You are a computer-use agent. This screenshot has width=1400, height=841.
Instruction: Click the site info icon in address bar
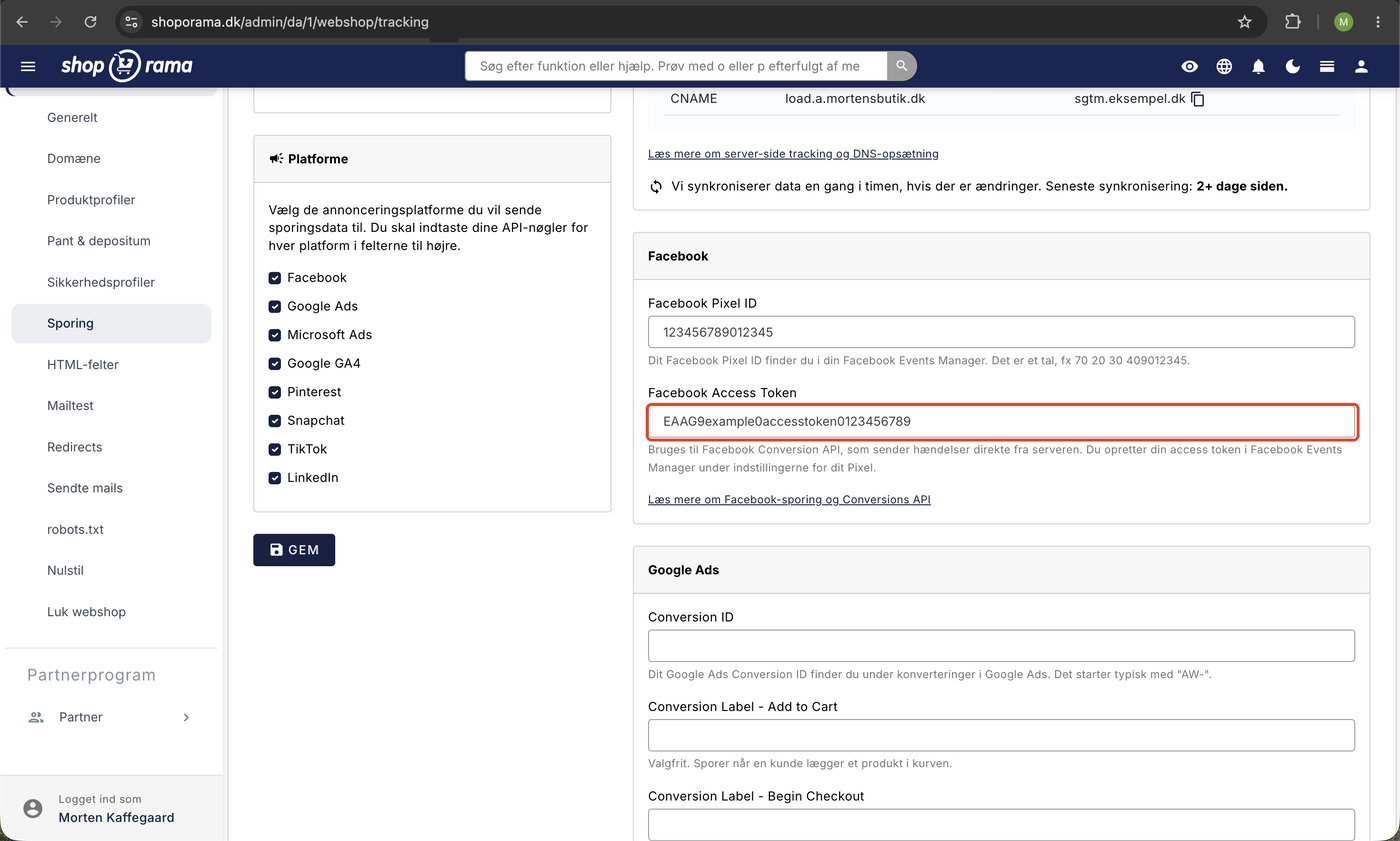point(131,21)
